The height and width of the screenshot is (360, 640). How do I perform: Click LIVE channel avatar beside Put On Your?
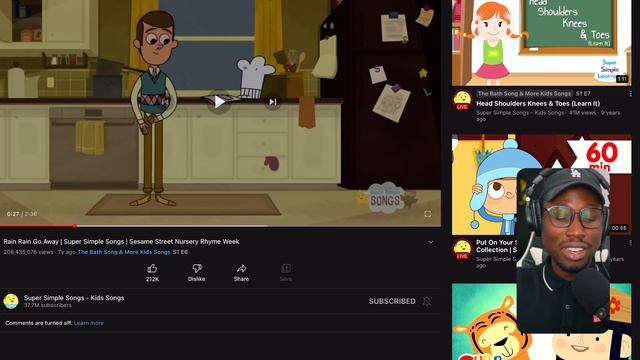pyautogui.click(x=462, y=249)
